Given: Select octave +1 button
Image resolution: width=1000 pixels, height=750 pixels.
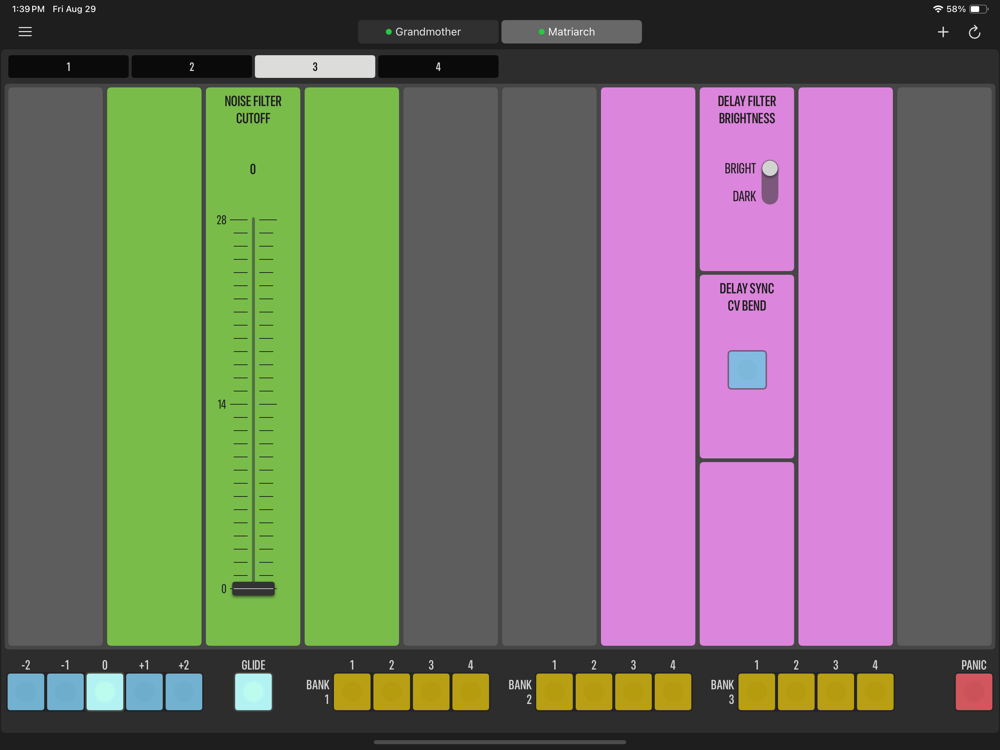Looking at the screenshot, I should pyautogui.click(x=144, y=692).
